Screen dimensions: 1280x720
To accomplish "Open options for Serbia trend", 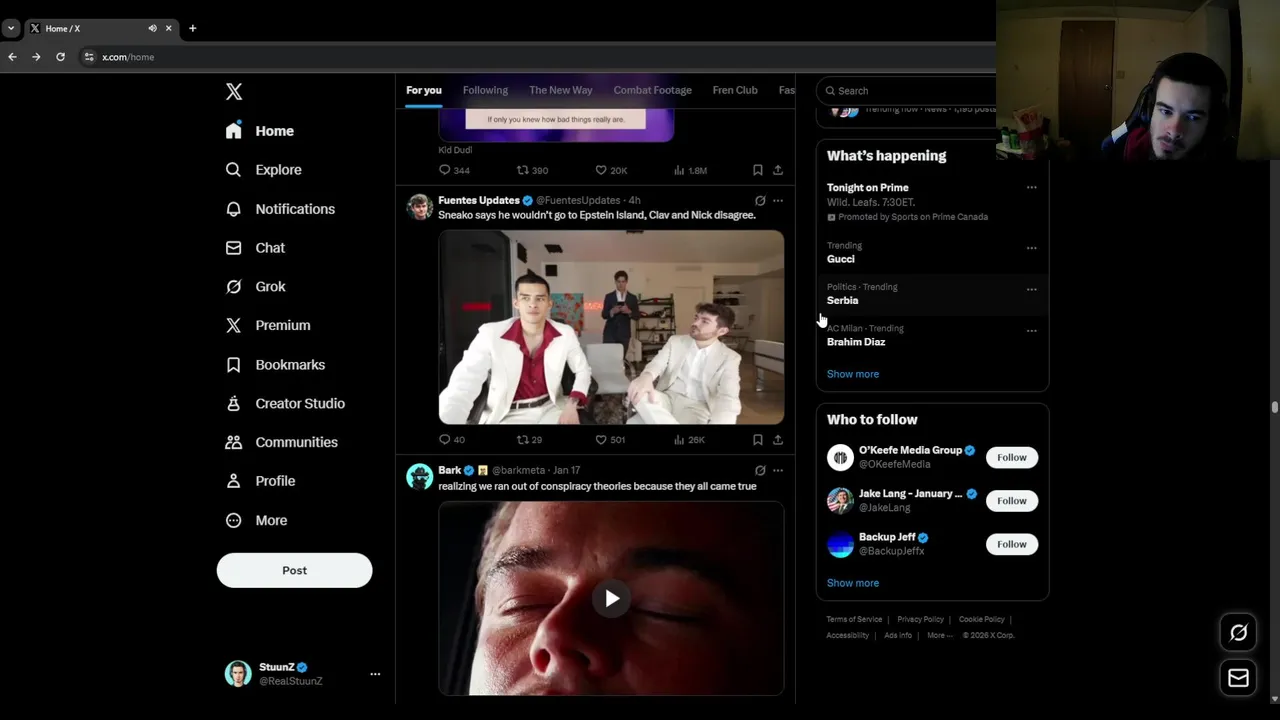I will (x=1031, y=289).
